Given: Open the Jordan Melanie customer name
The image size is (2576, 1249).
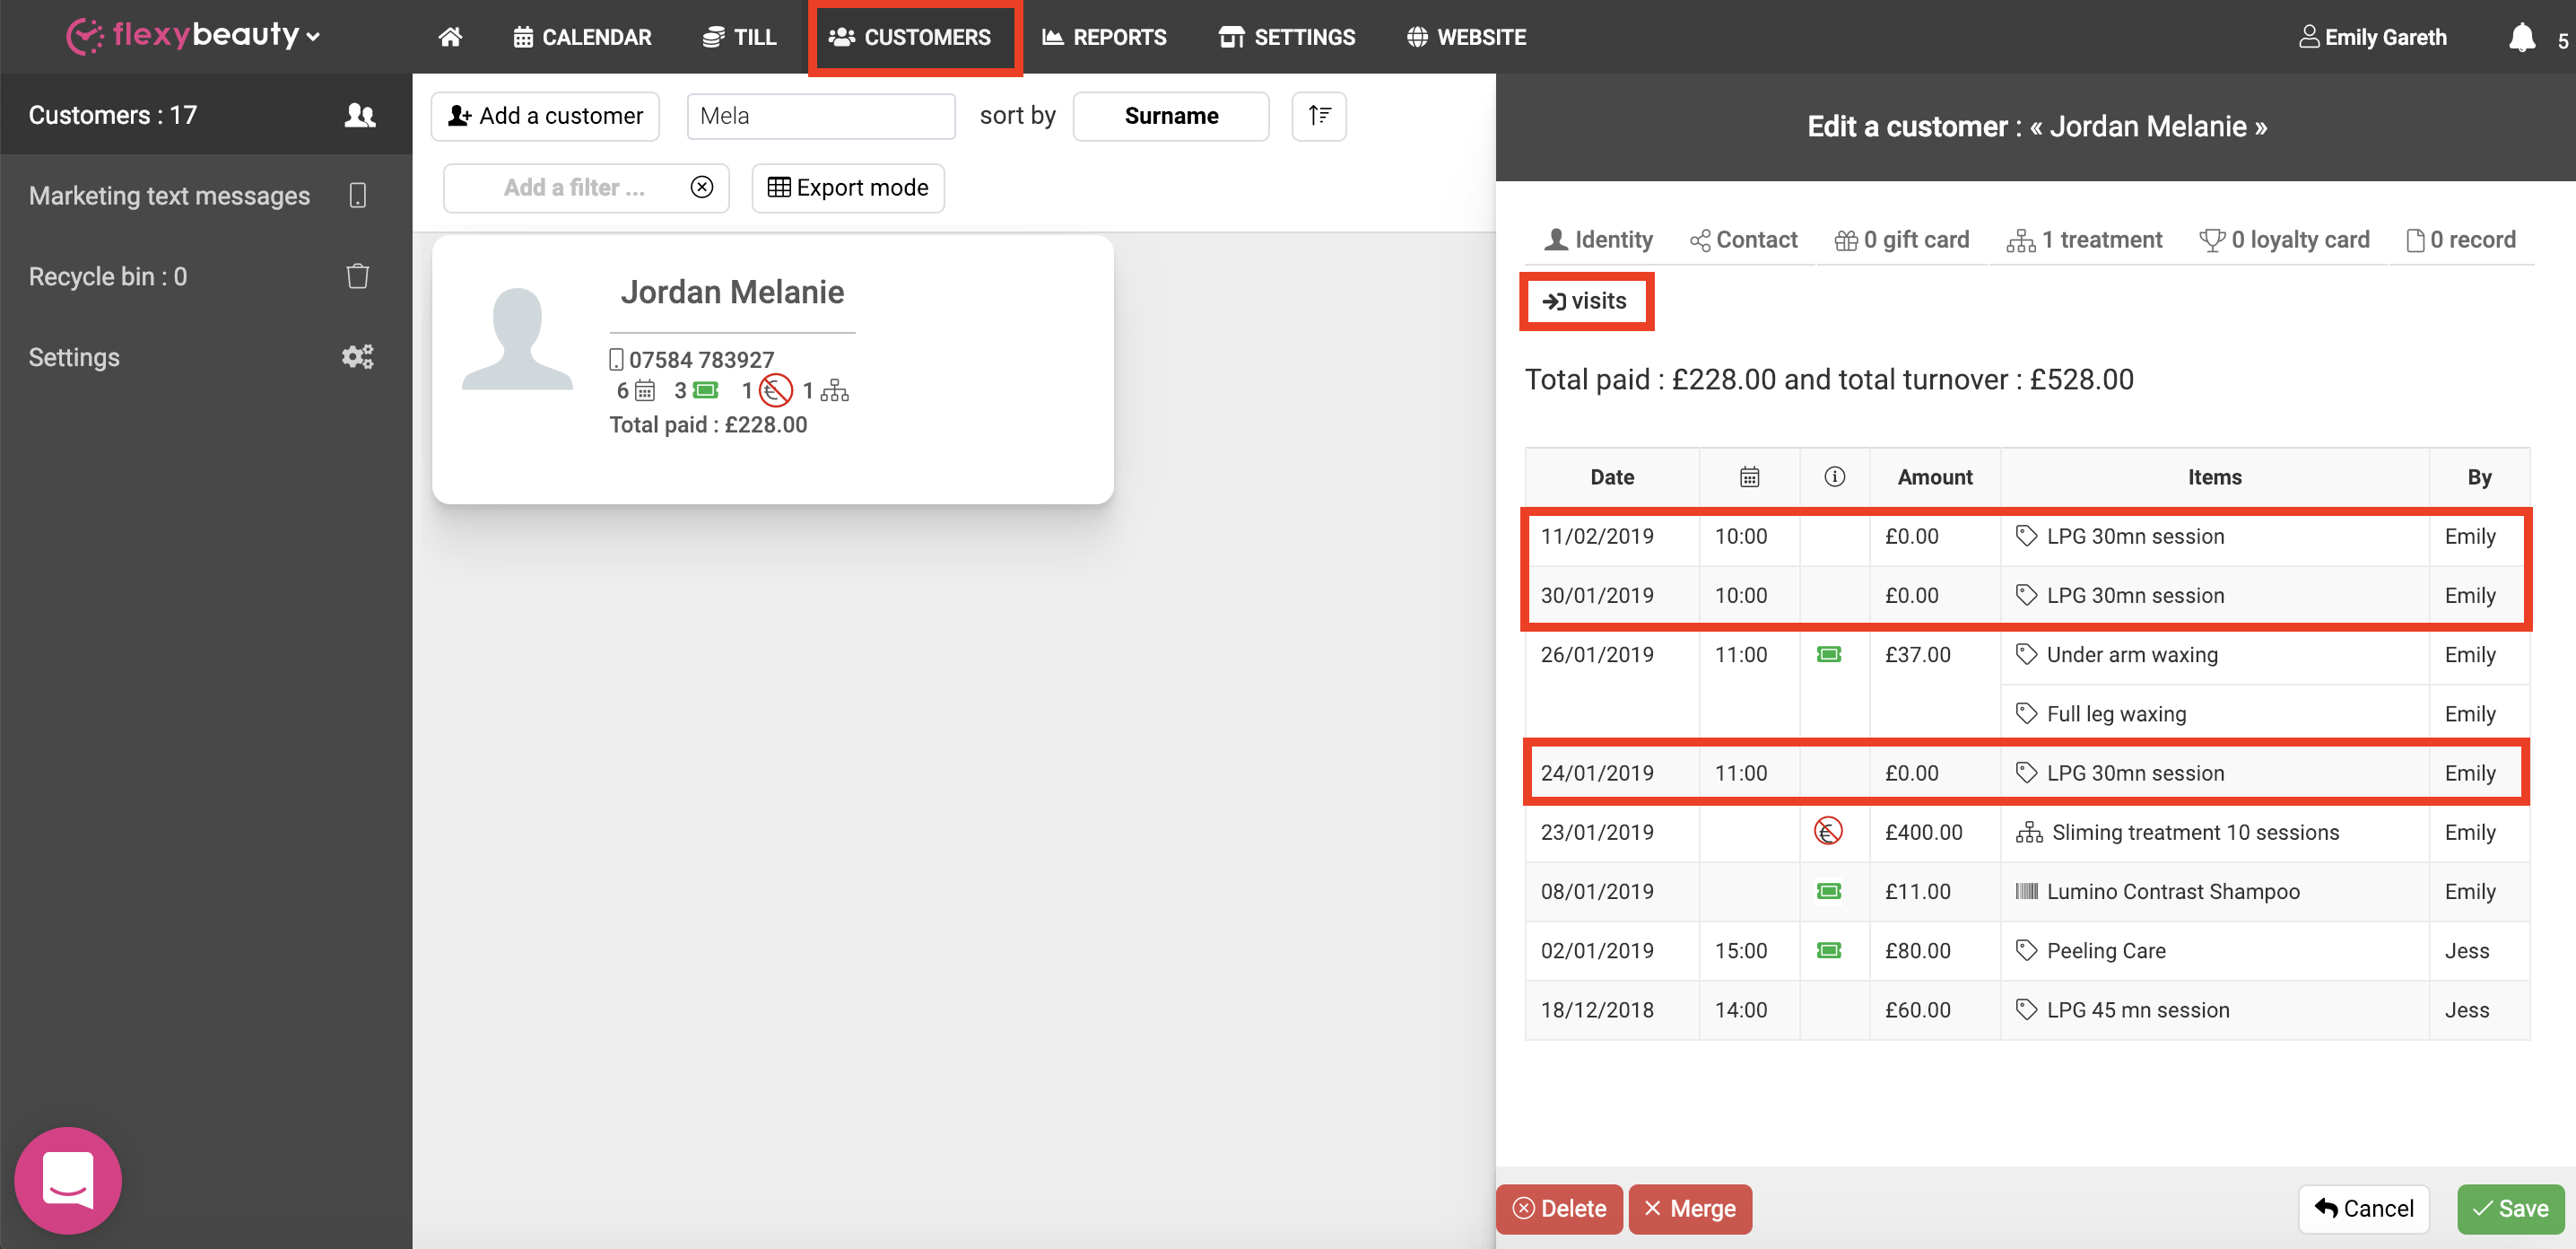Looking at the screenshot, I should point(732,292).
